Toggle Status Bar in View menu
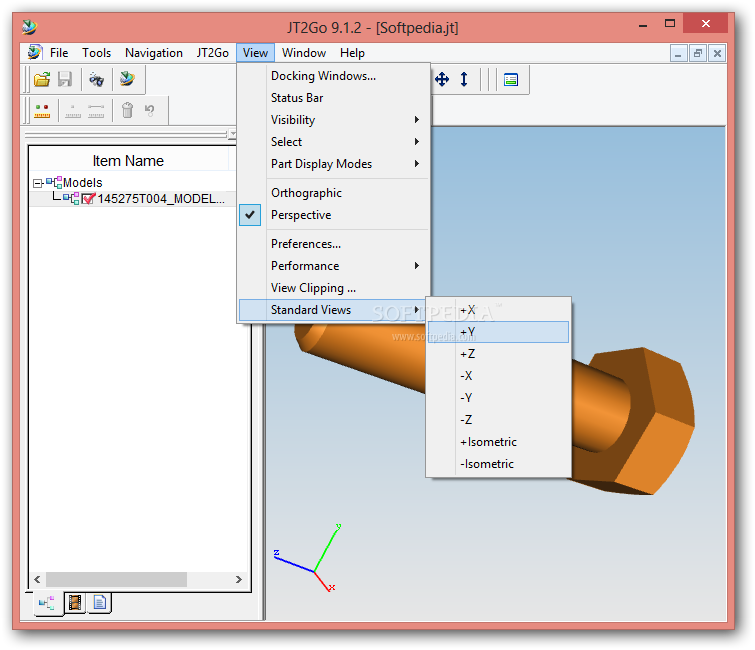 pyautogui.click(x=333, y=98)
